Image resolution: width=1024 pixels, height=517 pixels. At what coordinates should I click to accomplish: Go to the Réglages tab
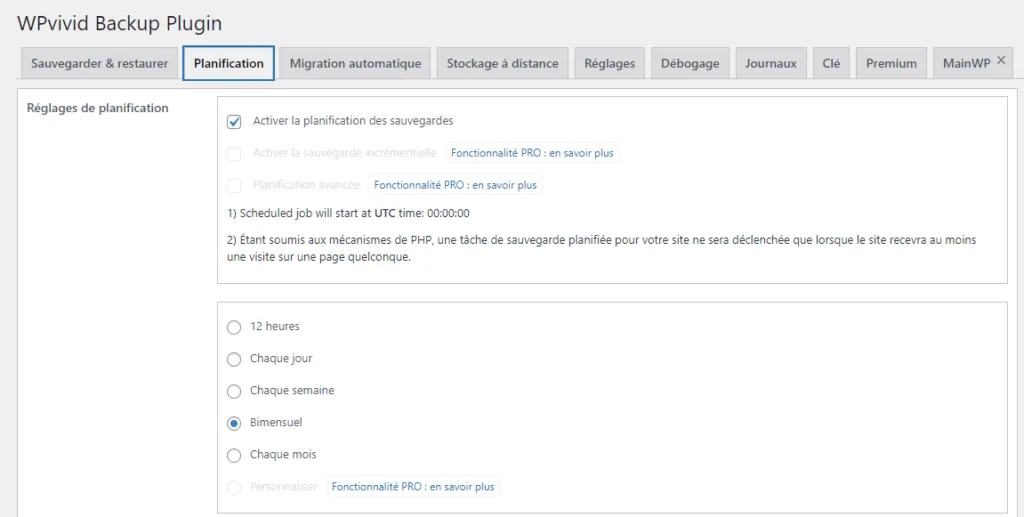609,63
